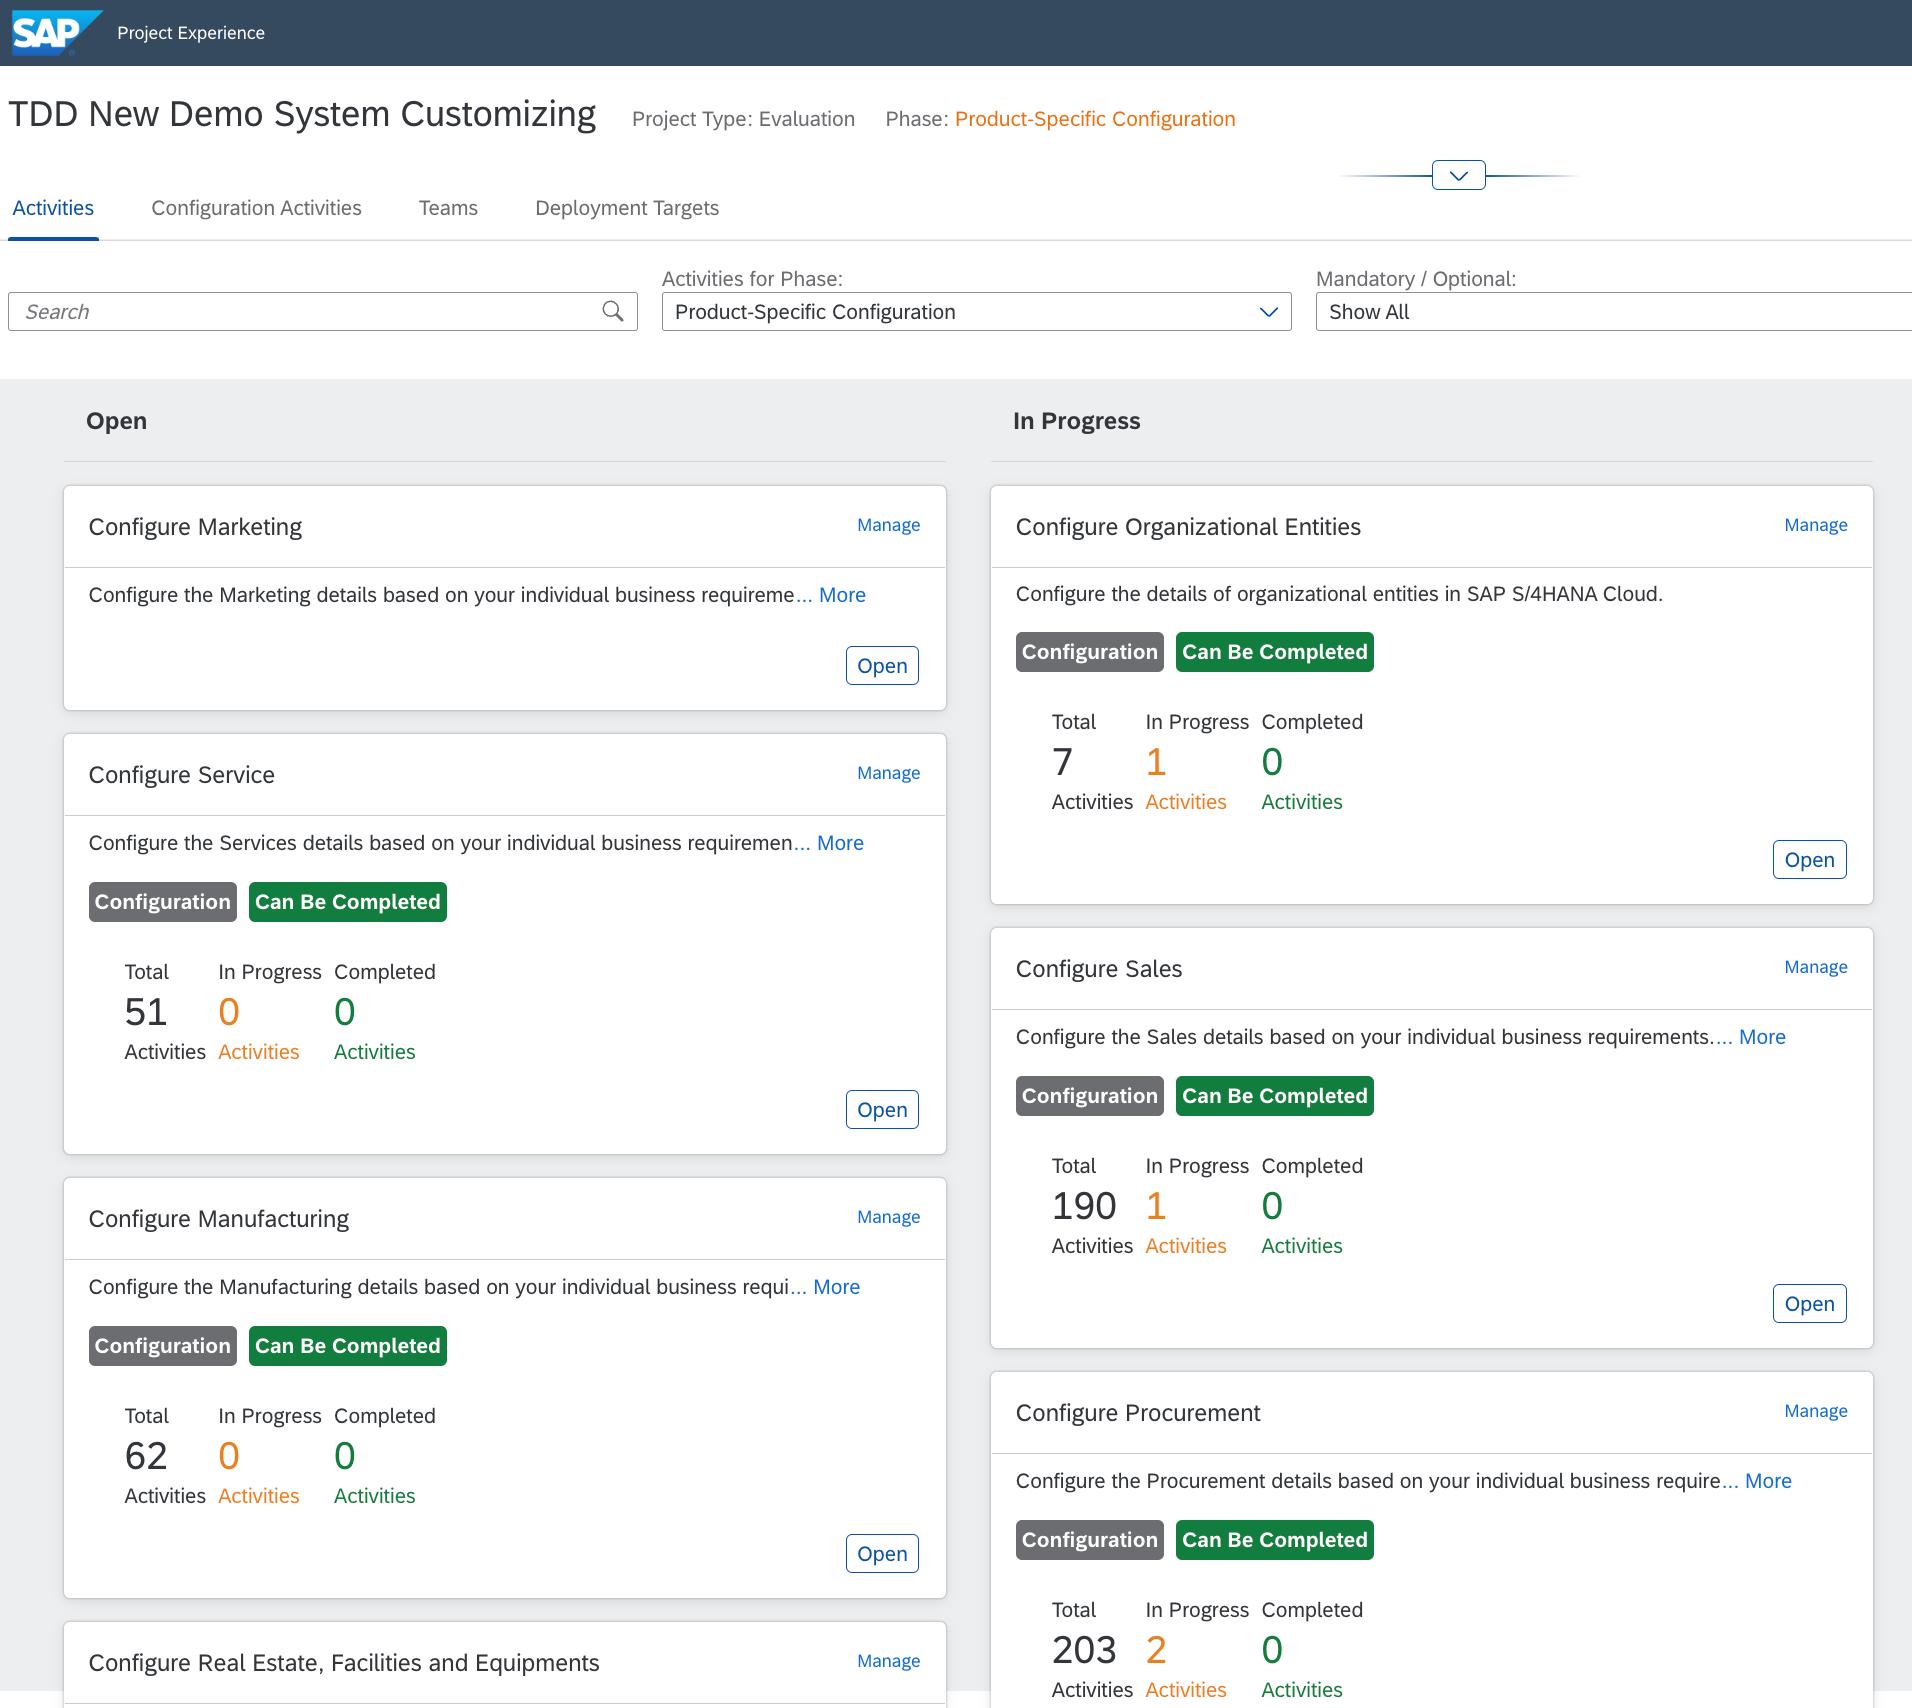Screen dimensions: 1912x1708
Task: Click the TDD New Demo System Customizing title
Action: tap(302, 114)
